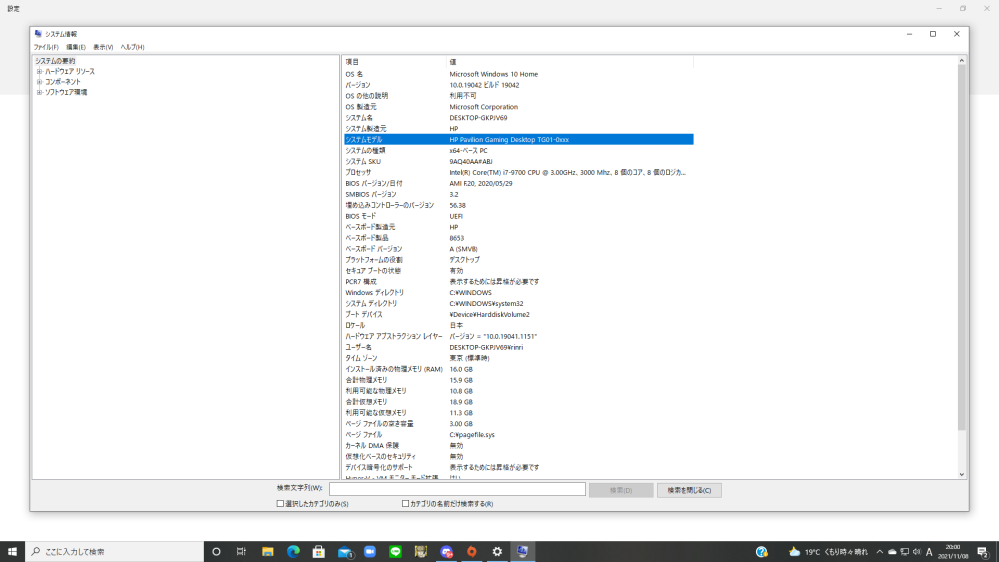Select カーネル DMA 保護 row
Viewport: 999px width, 562px height.
(518, 445)
